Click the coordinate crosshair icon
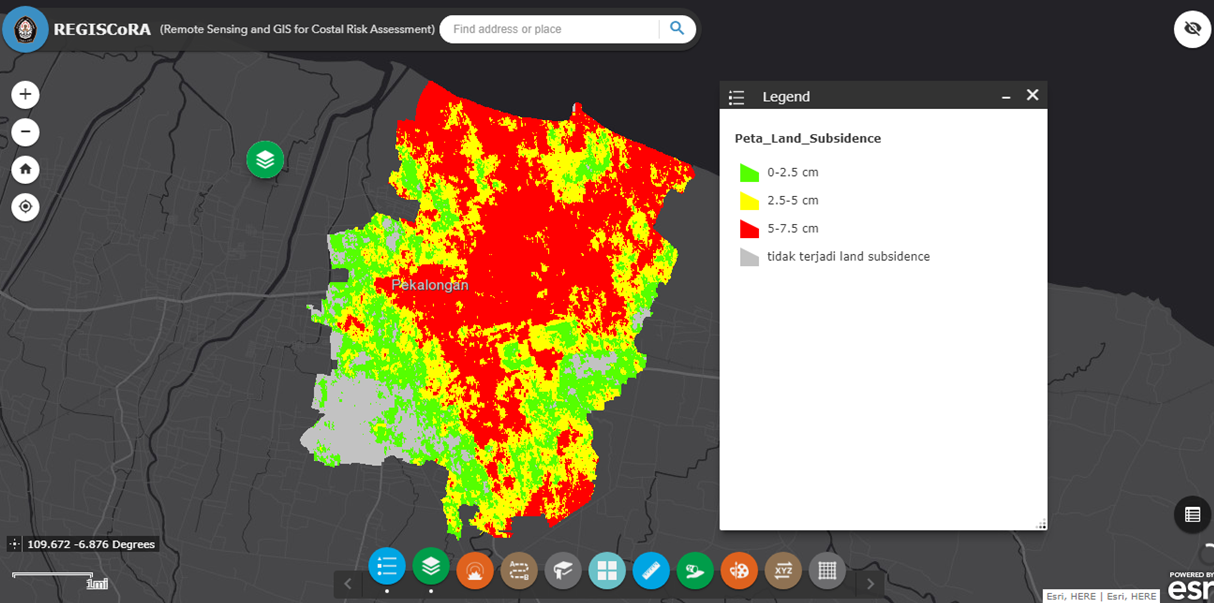 pyautogui.click(x=14, y=544)
